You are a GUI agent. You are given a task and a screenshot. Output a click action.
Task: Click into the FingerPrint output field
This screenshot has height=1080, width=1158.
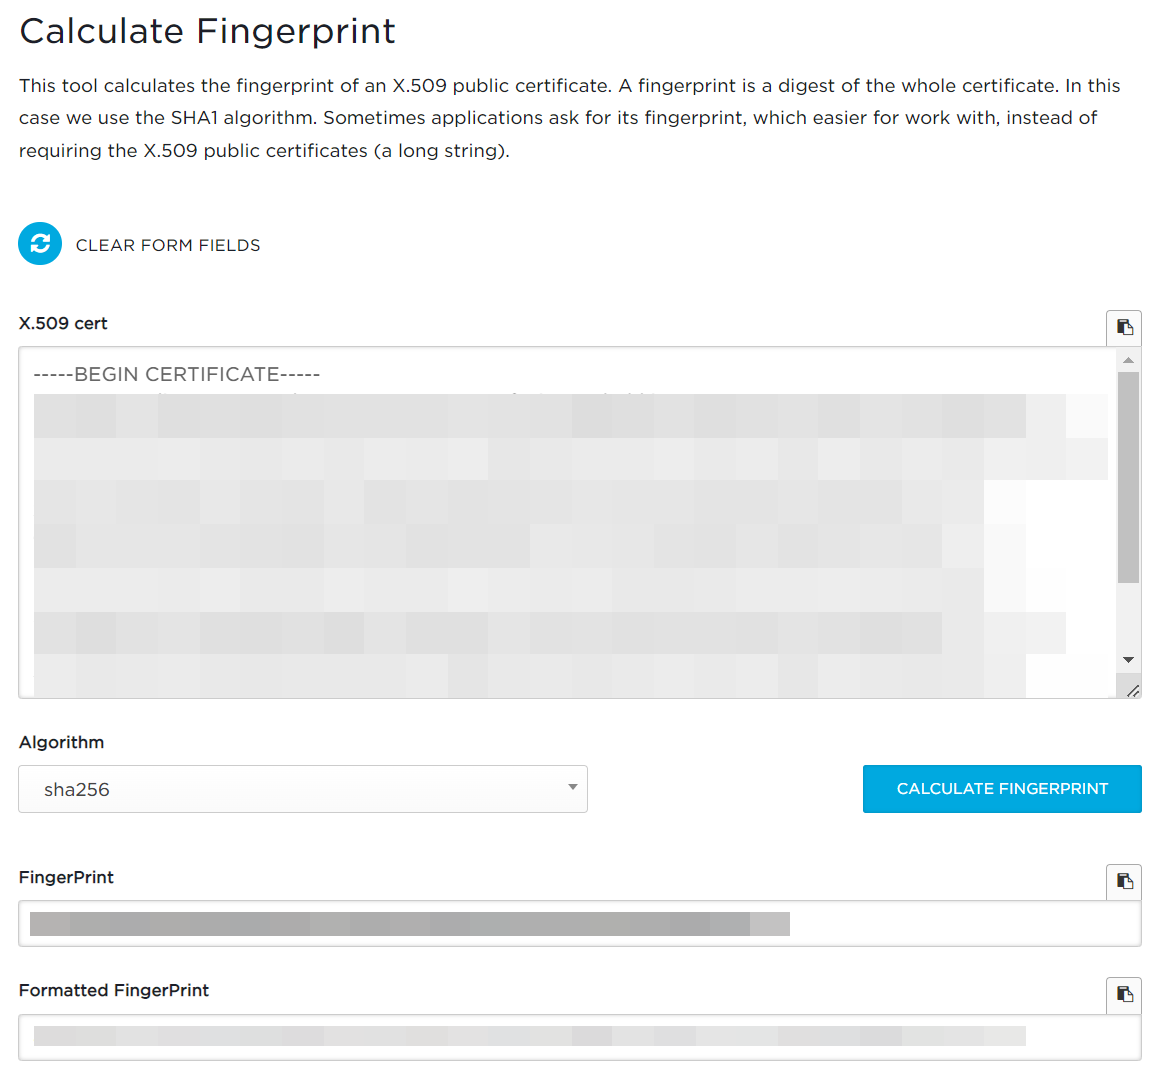click(580, 923)
